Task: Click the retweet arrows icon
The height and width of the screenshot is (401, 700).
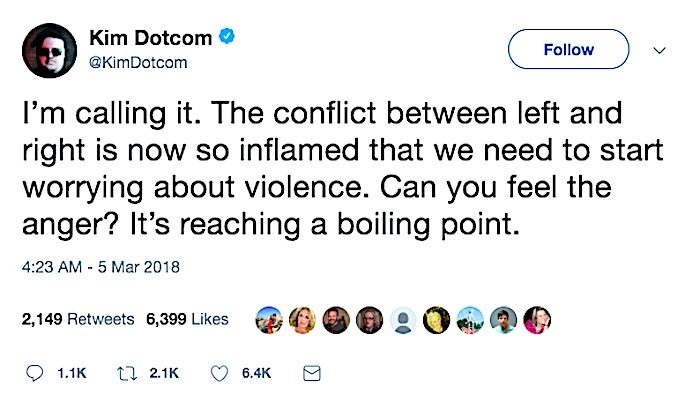Action: pyautogui.click(x=127, y=373)
